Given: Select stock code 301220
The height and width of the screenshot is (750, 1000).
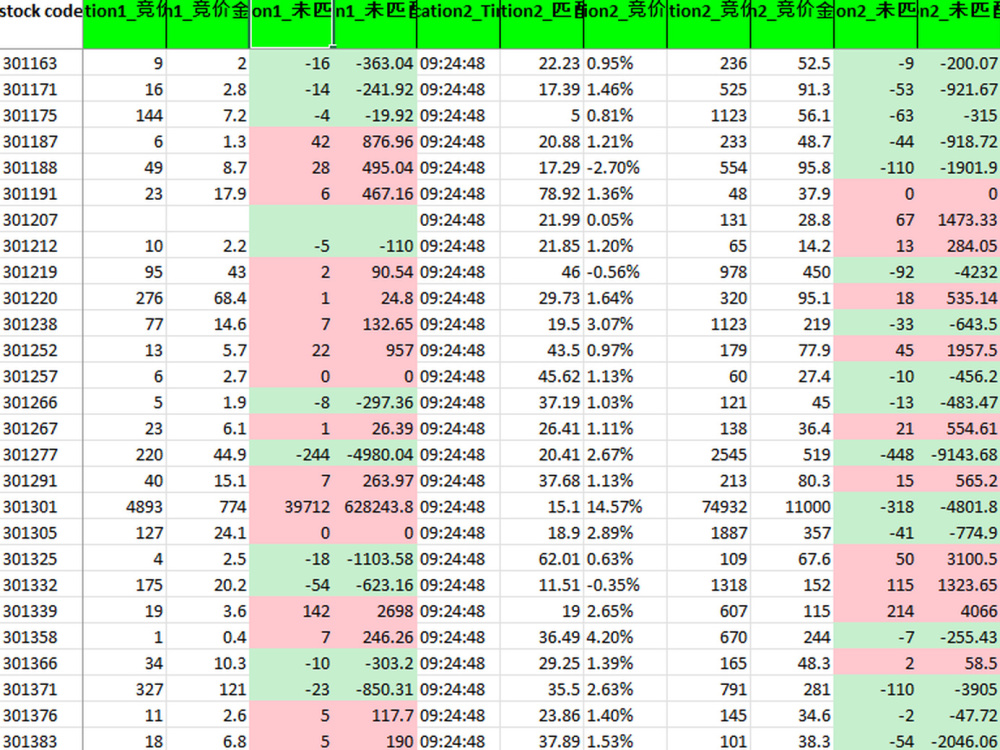Looking at the screenshot, I should click(41, 298).
